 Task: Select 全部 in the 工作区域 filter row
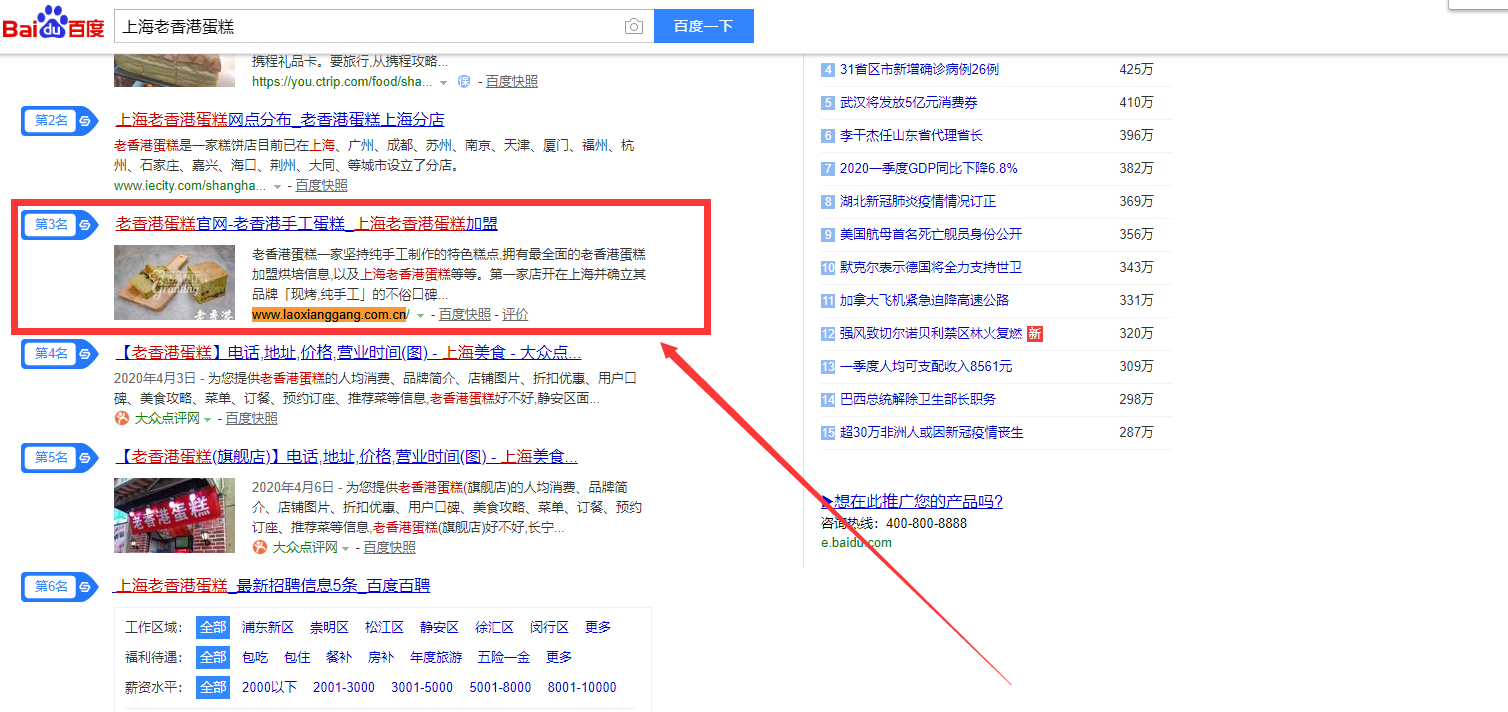pos(213,627)
